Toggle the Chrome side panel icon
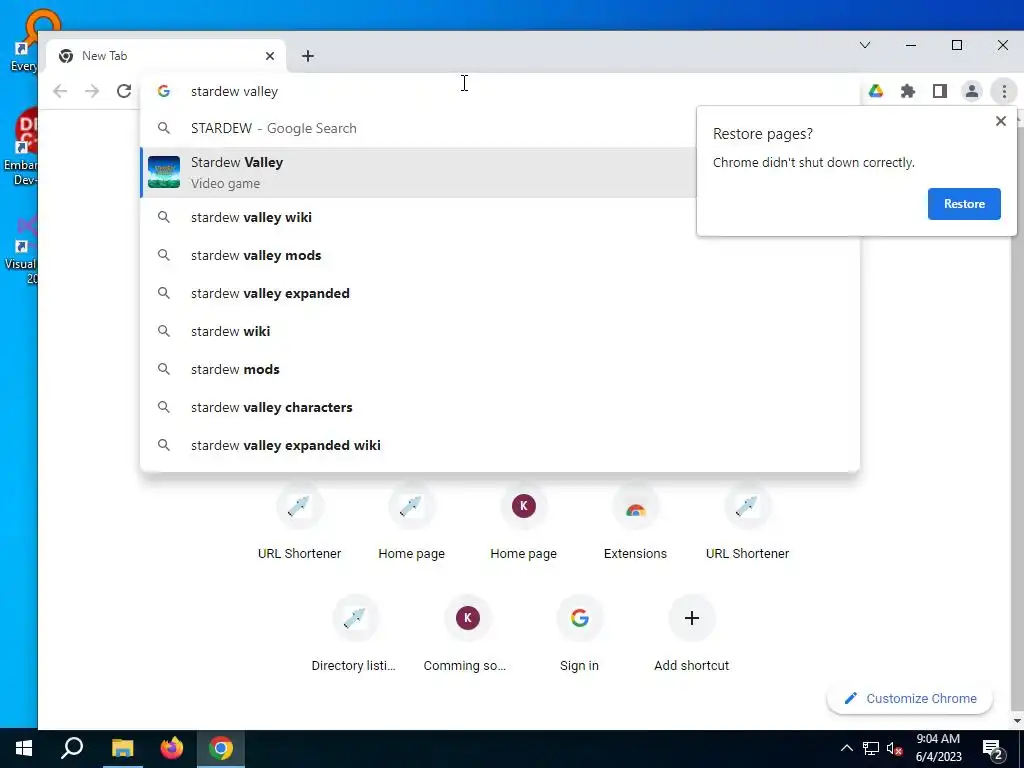 940,91
